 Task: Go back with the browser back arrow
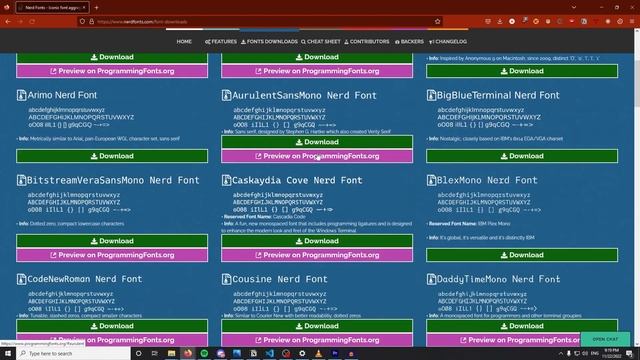(x=8, y=21)
